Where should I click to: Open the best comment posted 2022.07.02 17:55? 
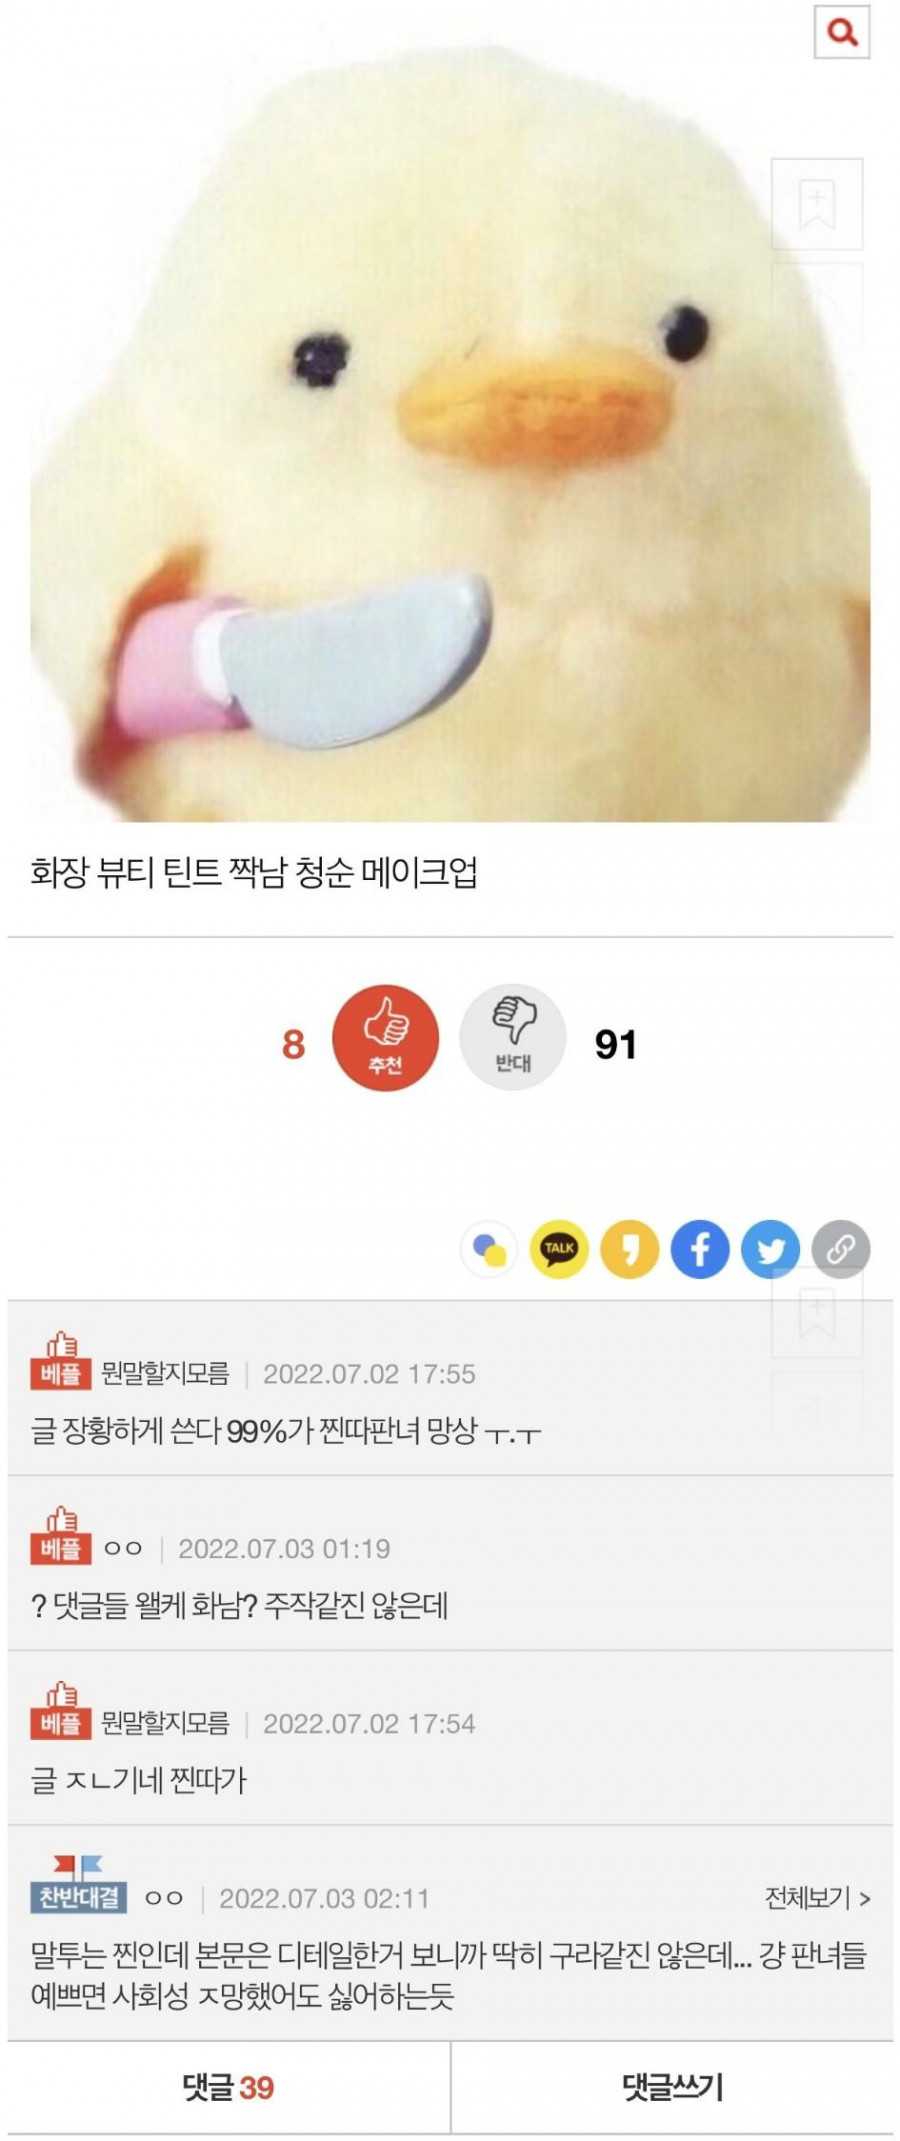pyautogui.click(x=450, y=1388)
